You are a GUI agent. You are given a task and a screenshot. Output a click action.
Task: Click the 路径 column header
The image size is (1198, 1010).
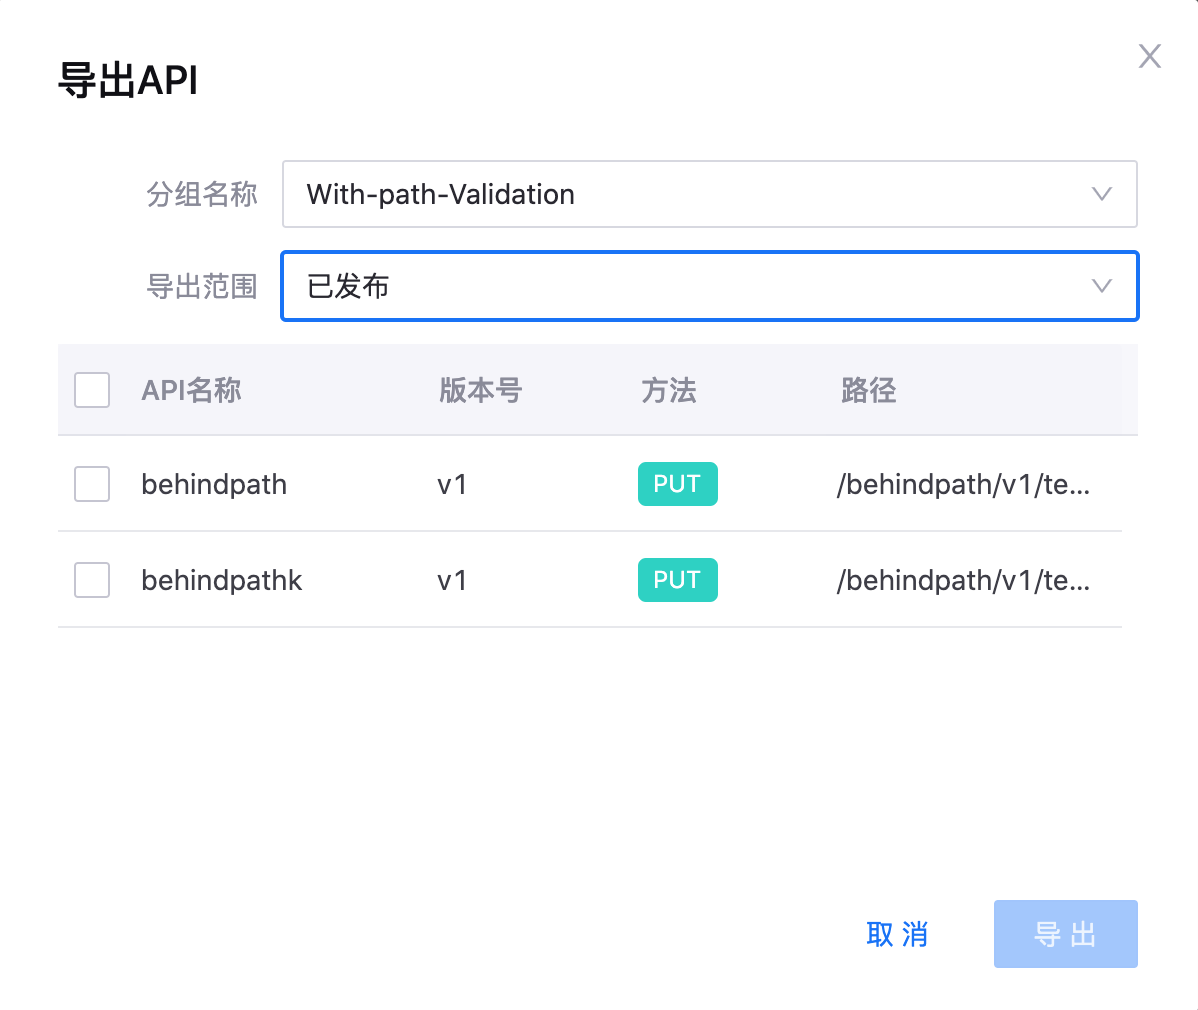pos(868,390)
